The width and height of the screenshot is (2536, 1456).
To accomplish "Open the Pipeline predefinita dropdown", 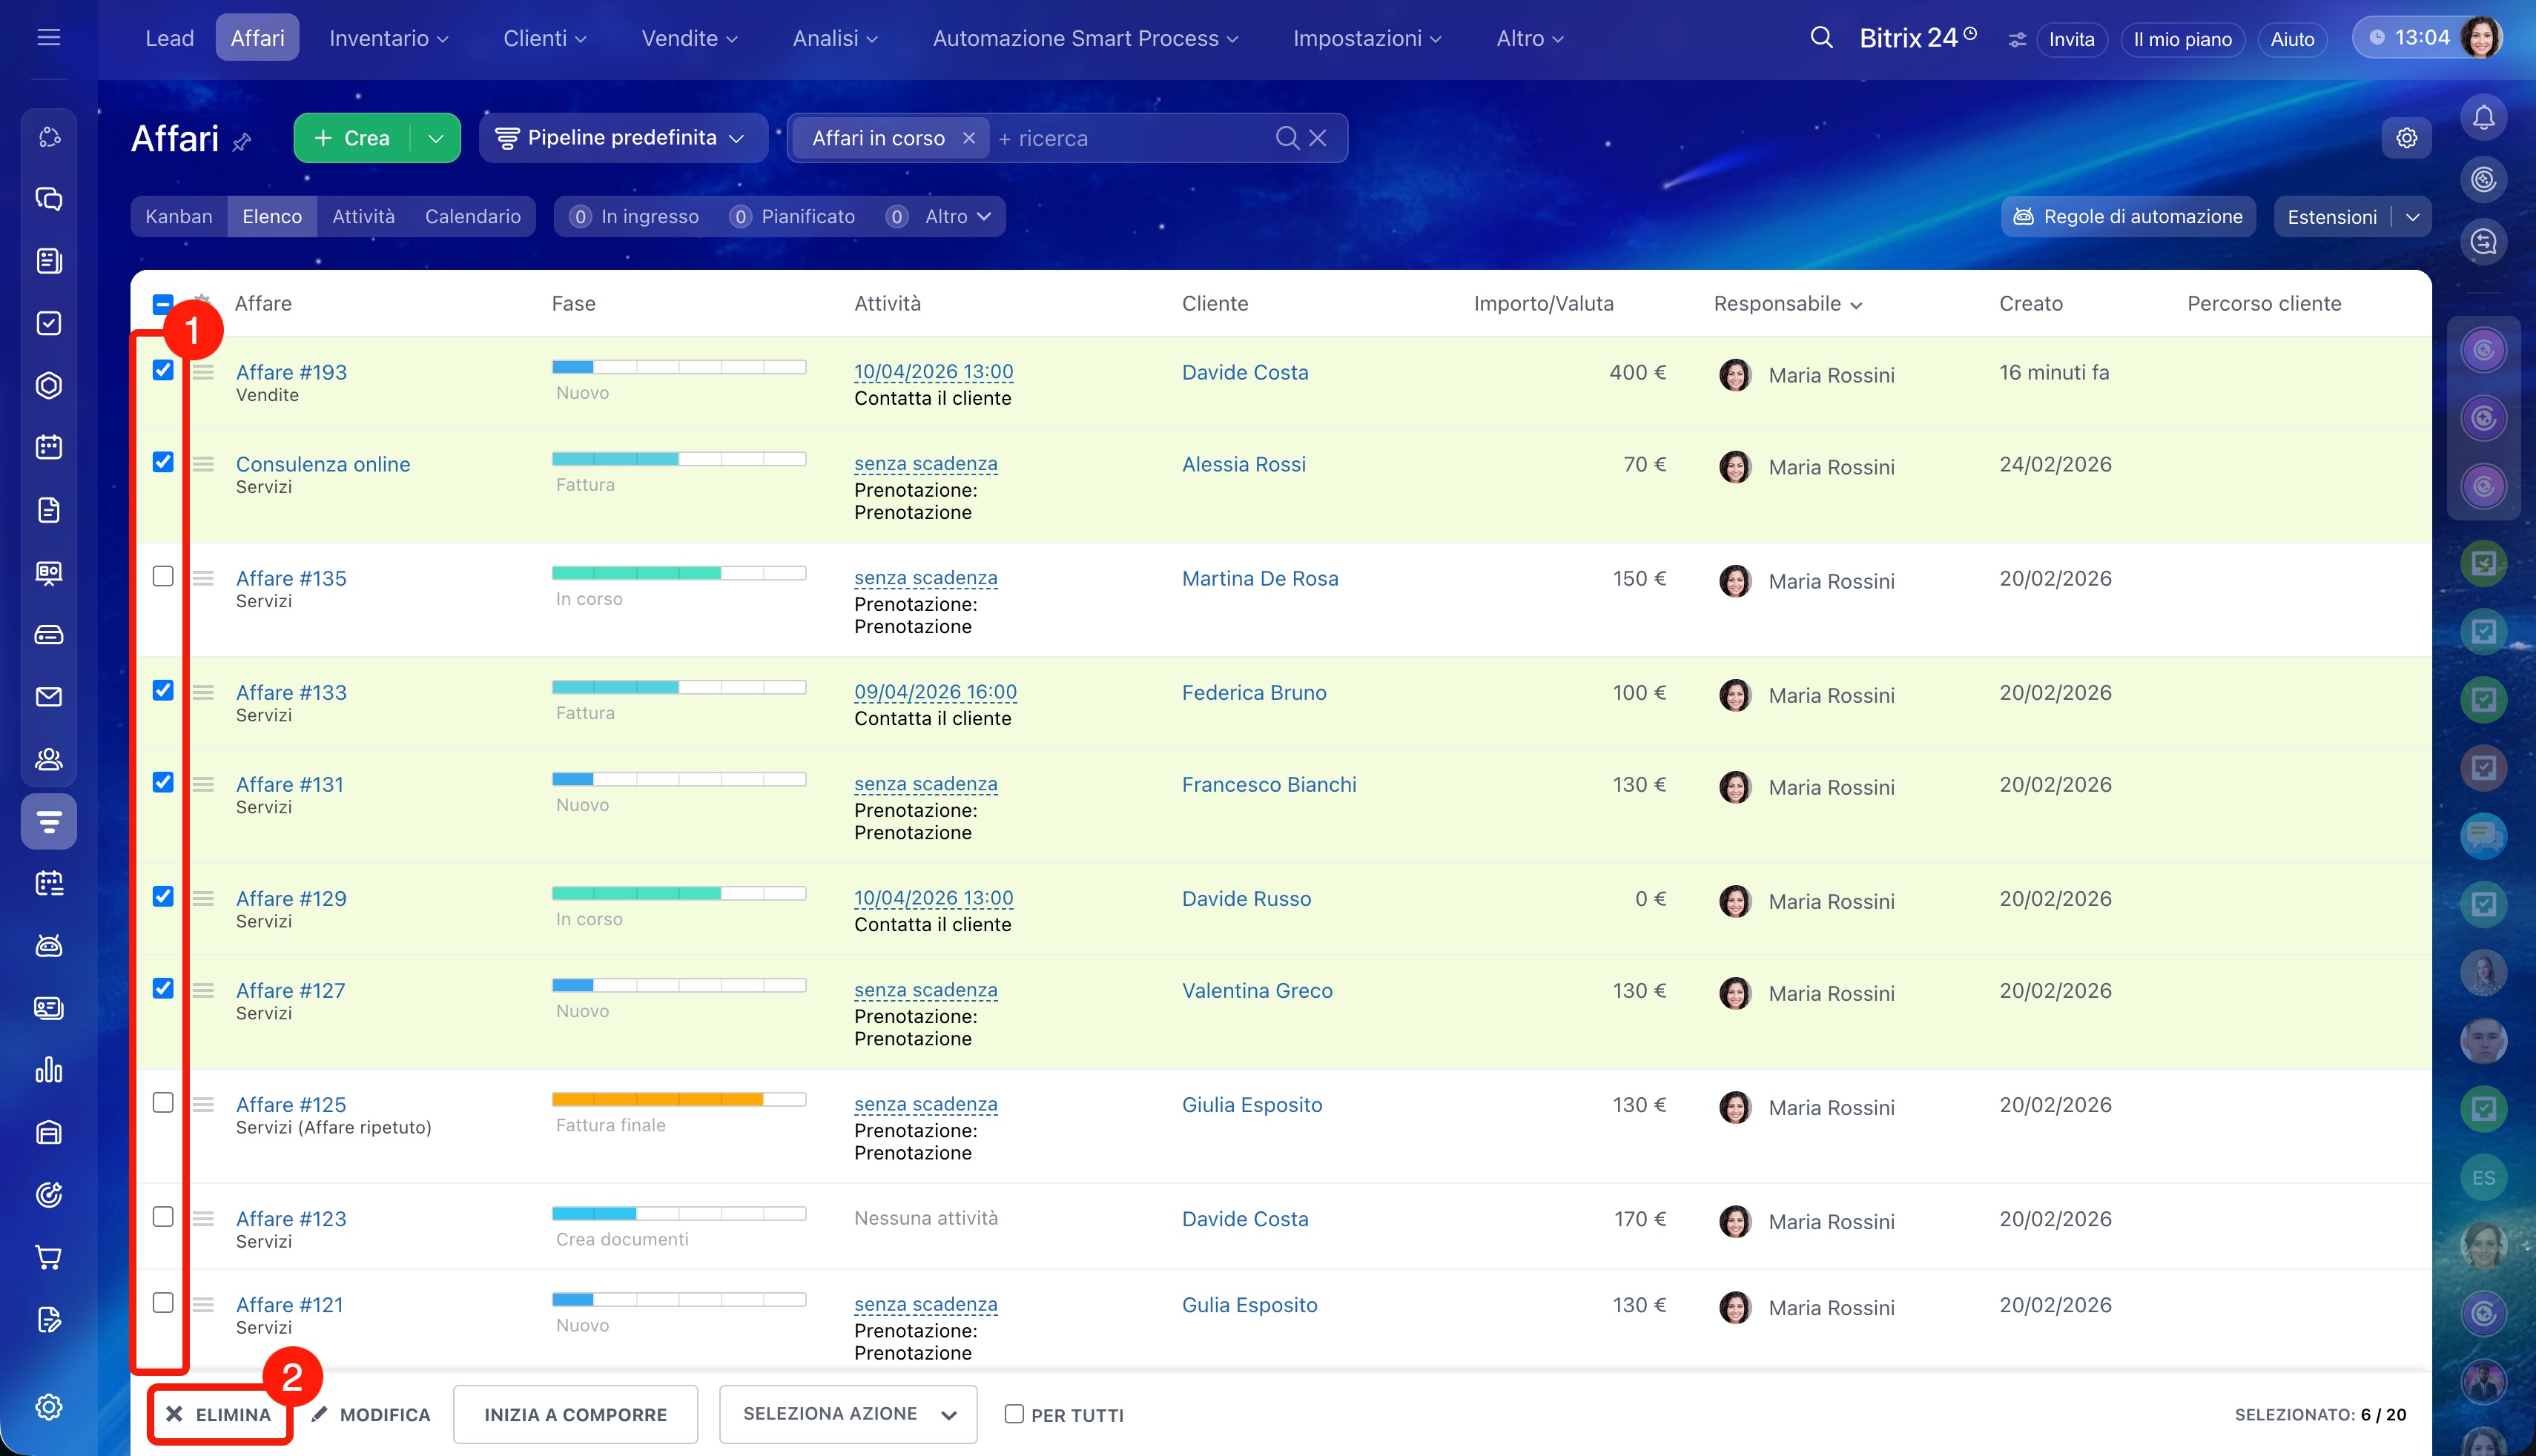I will pyautogui.click(x=622, y=138).
